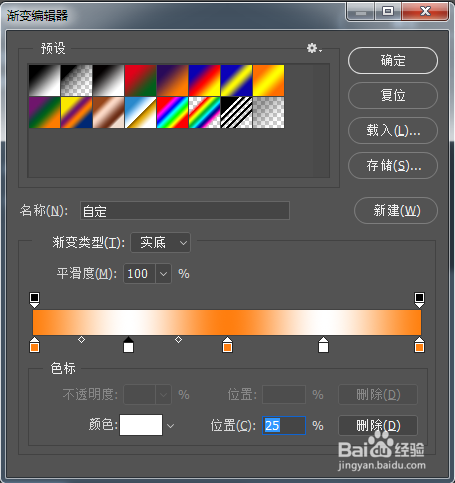Screen dimensions: 455x483
Task: Select the left opacity stop
Action: 34,300
